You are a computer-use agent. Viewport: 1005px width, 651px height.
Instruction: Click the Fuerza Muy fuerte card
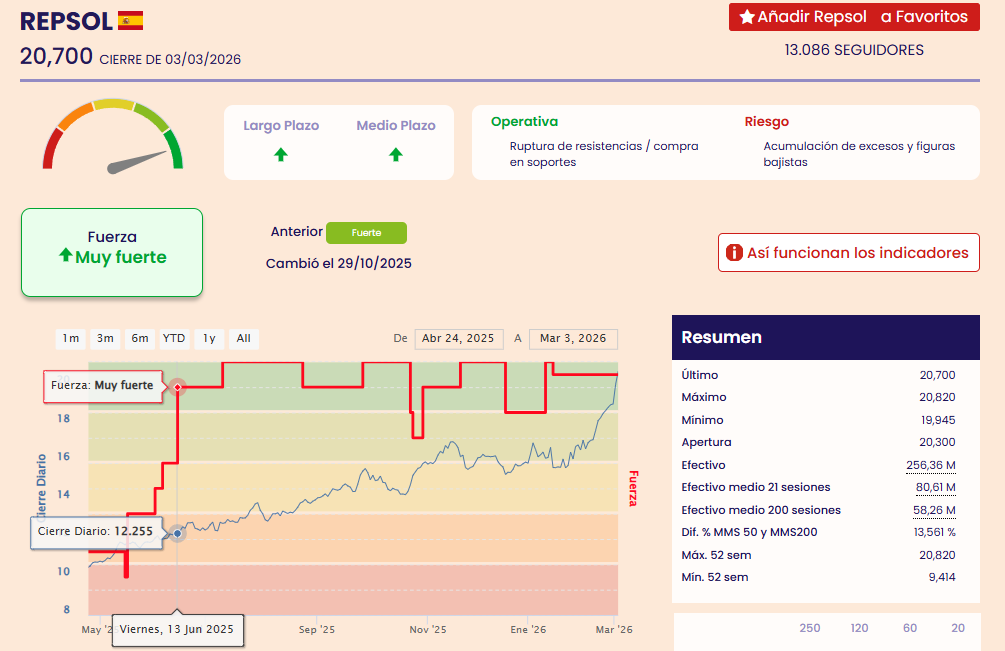pyautogui.click(x=112, y=252)
